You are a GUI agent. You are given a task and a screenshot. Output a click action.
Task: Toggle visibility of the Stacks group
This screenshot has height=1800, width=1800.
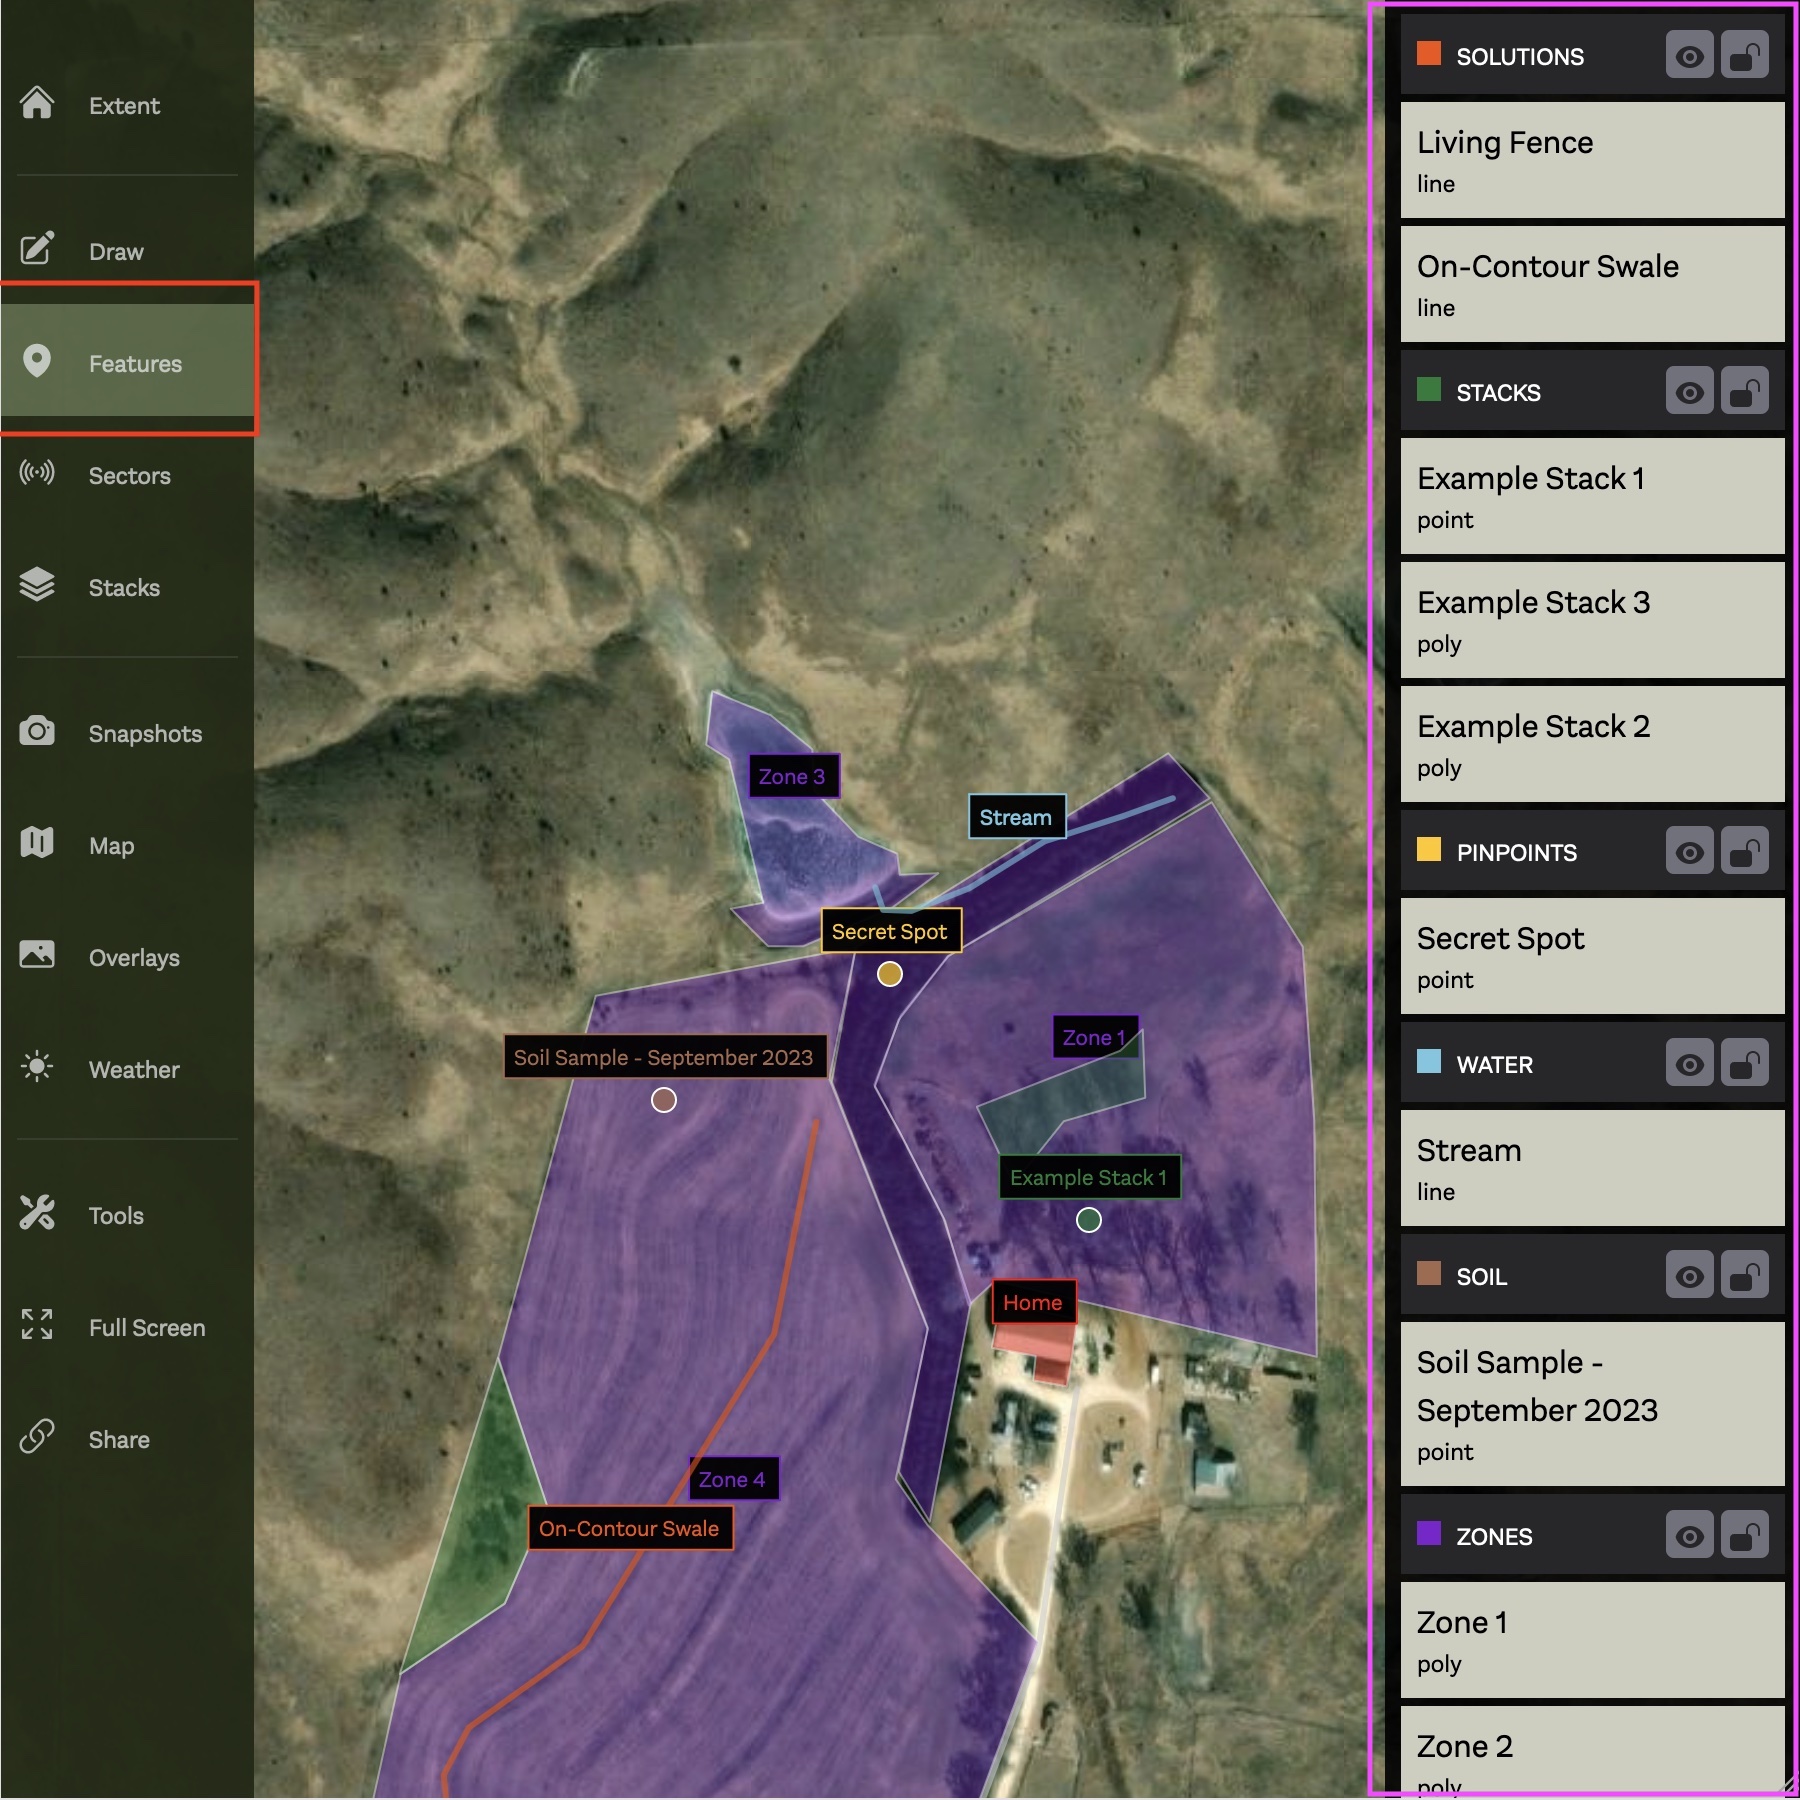point(1689,392)
